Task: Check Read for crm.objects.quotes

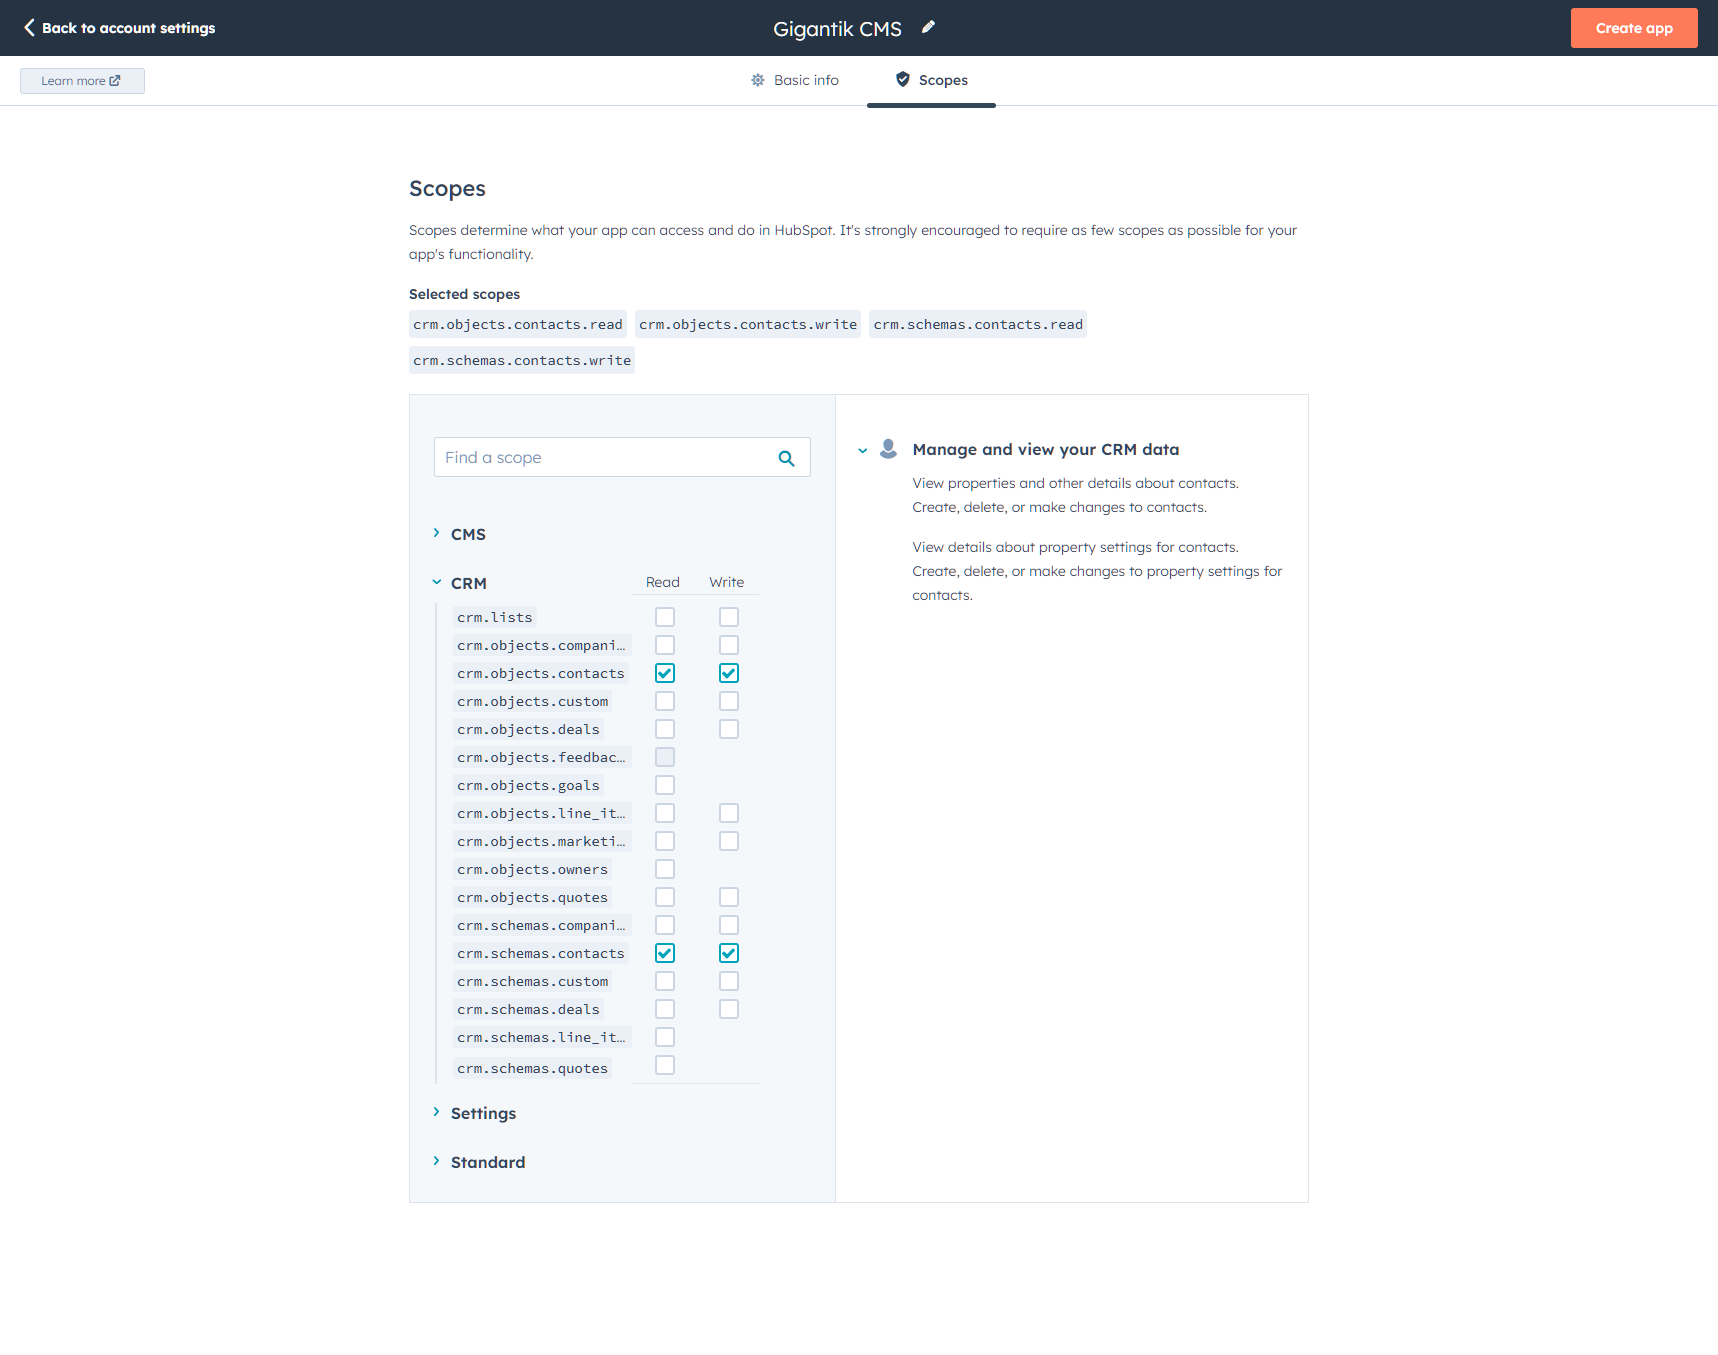Action: tap(665, 897)
